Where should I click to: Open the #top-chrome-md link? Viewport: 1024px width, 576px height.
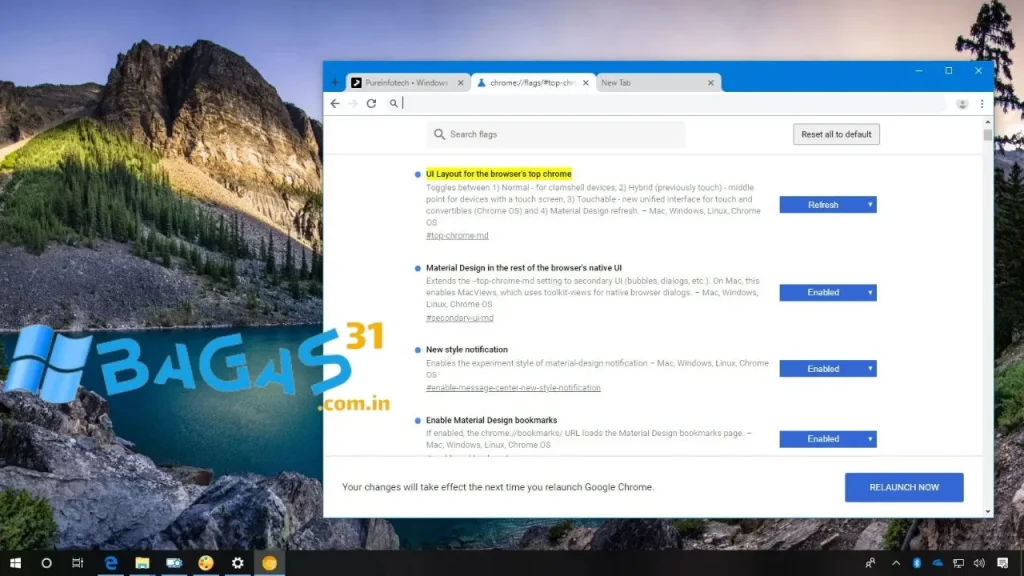coord(457,236)
